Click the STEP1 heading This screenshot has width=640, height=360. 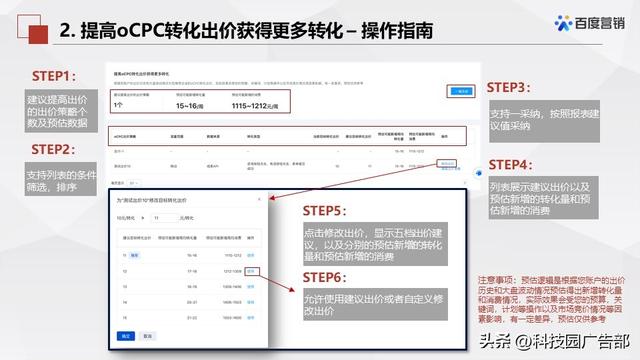[54, 76]
